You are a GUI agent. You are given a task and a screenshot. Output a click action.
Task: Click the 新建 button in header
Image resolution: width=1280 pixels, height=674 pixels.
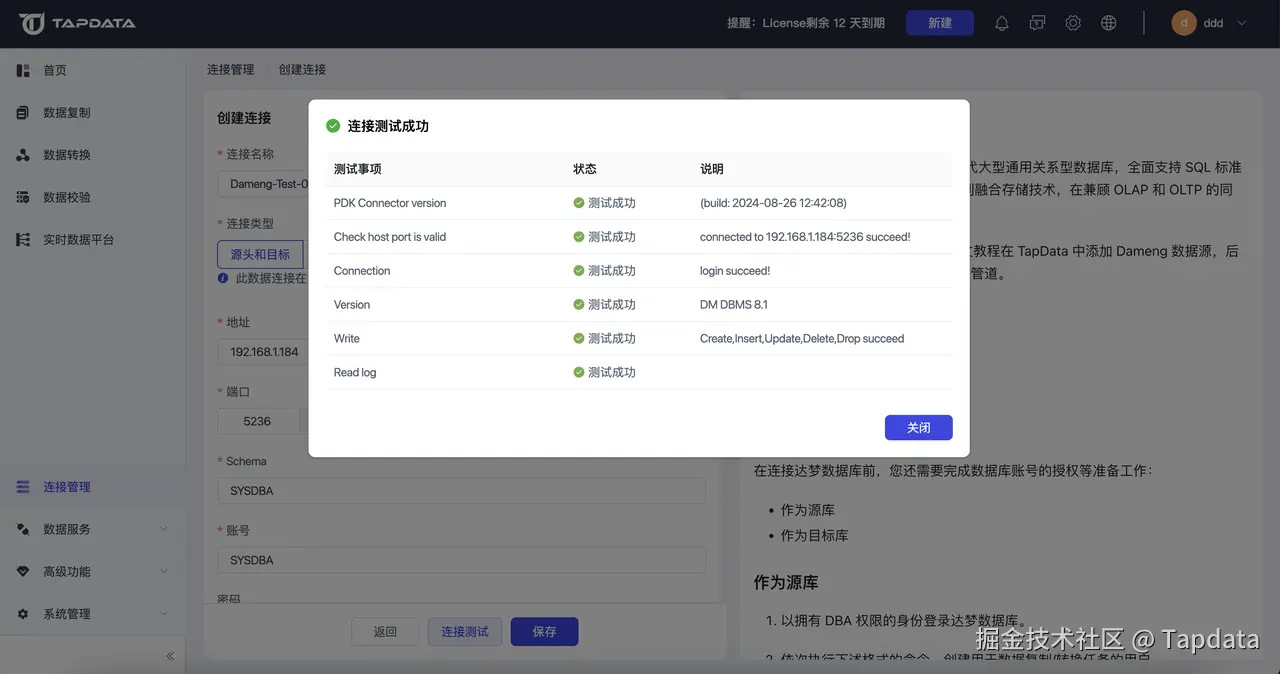pyautogui.click(x=940, y=23)
